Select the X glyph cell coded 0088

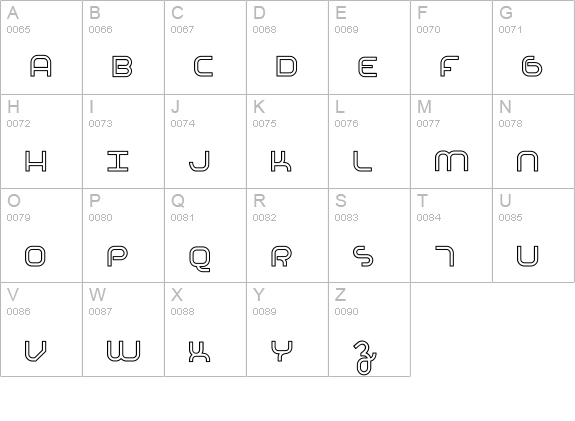[x=205, y=330]
